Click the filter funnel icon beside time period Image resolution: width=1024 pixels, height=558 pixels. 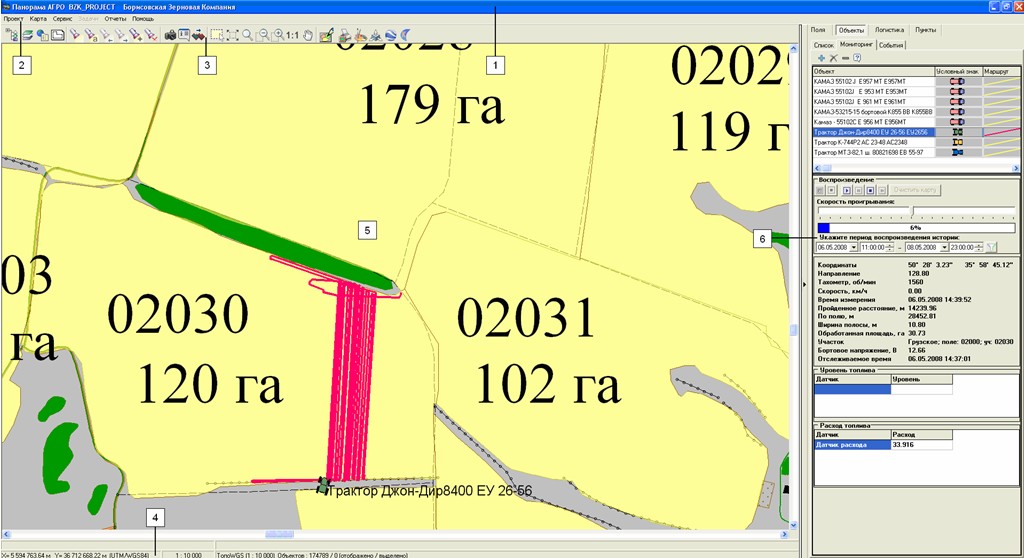tap(992, 247)
